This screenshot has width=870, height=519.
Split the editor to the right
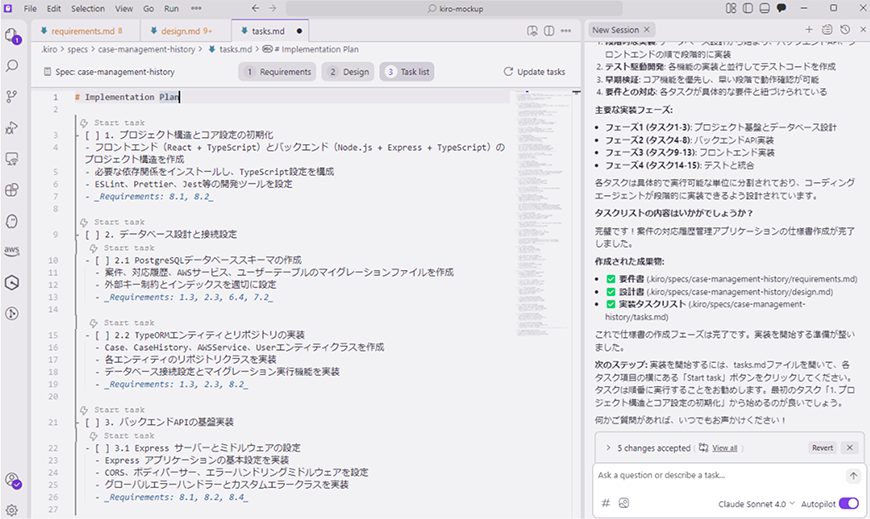tap(549, 31)
